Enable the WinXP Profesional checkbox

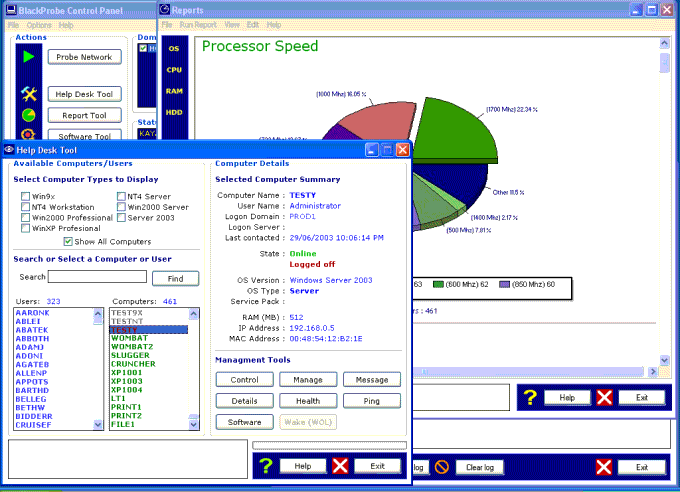click(25, 228)
